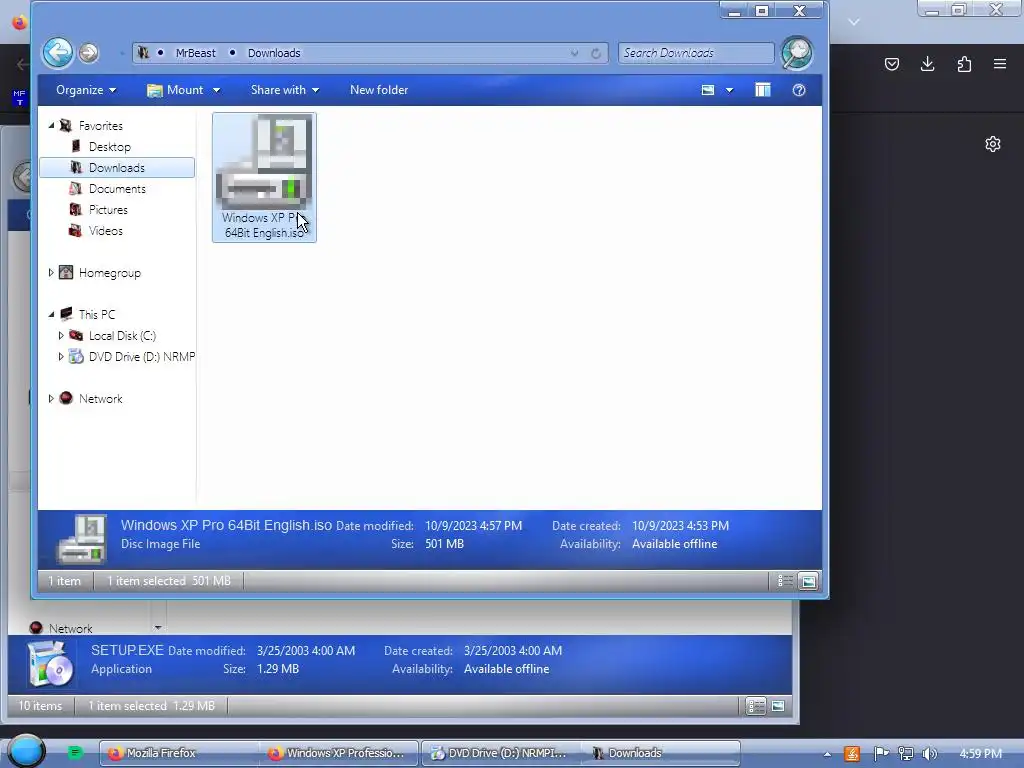Select Downloads in the navigation pane
1024x768 pixels.
(117, 168)
